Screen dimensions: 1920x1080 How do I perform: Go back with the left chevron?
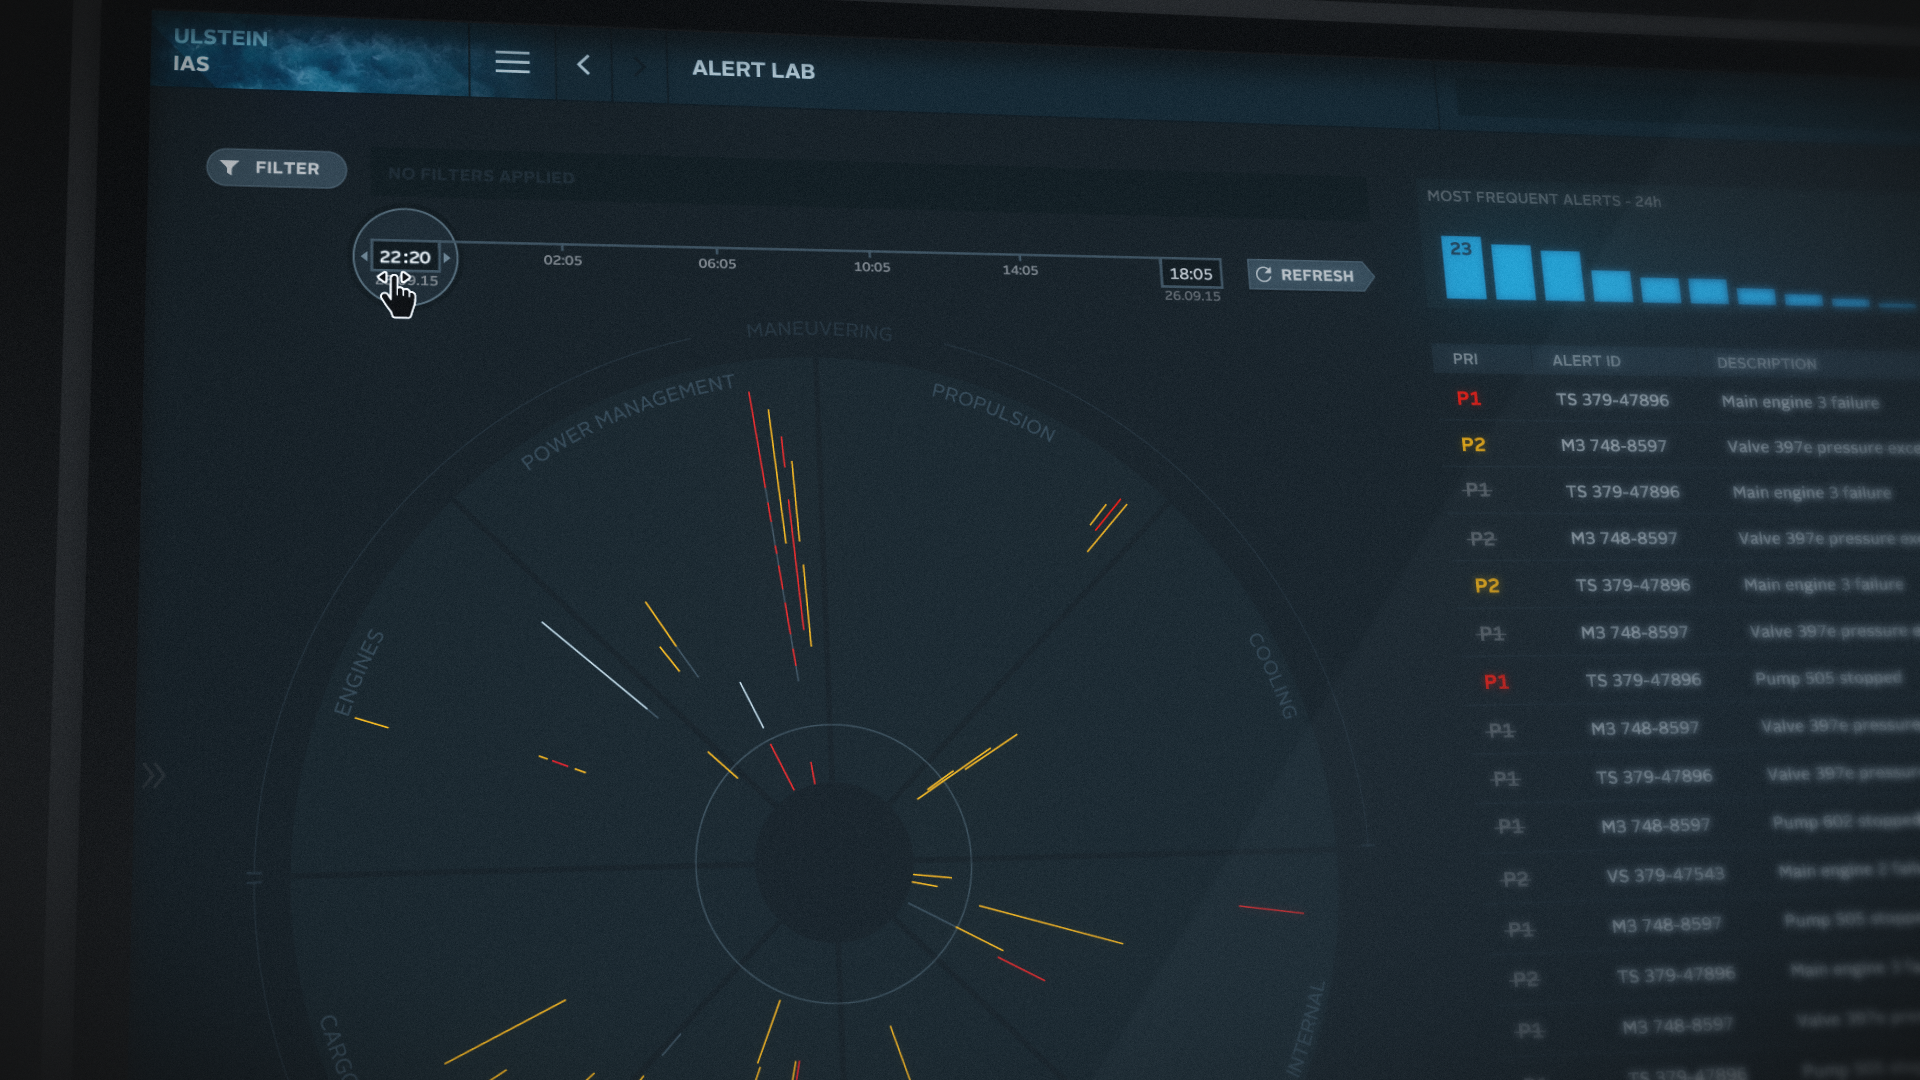584,65
